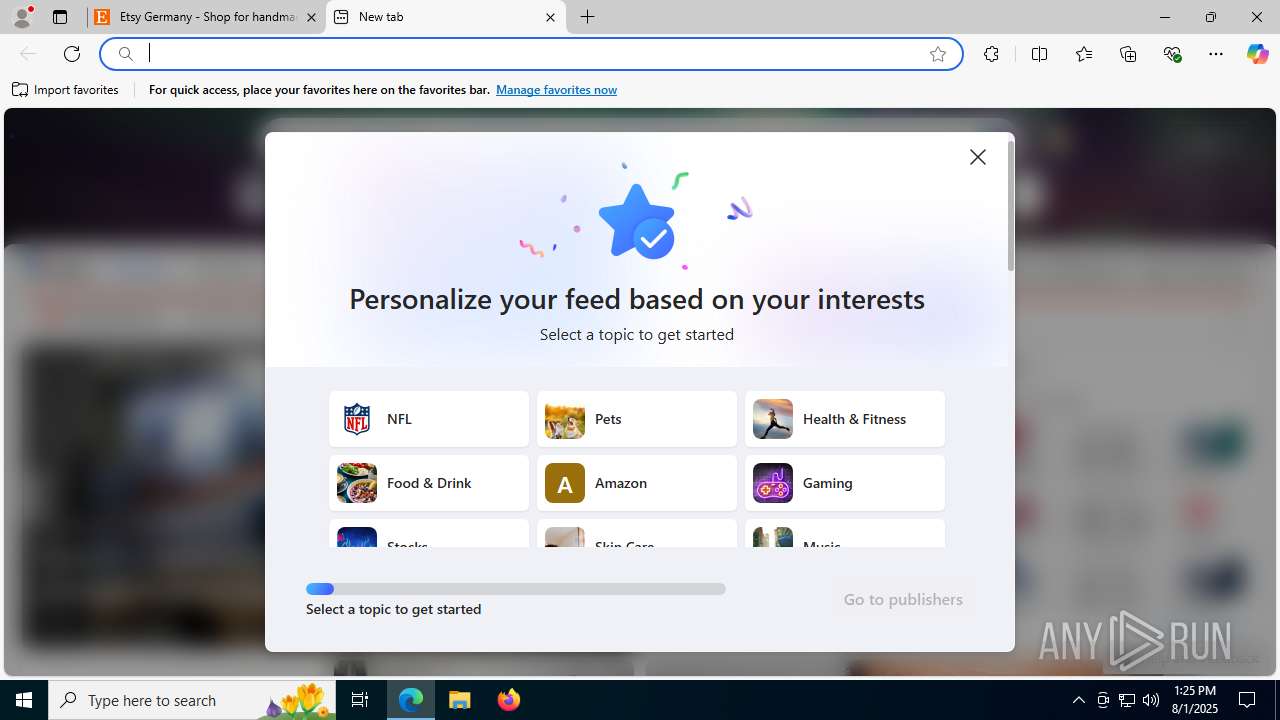Click Go to publishers button
This screenshot has width=1280, height=720.
coord(903,599)
